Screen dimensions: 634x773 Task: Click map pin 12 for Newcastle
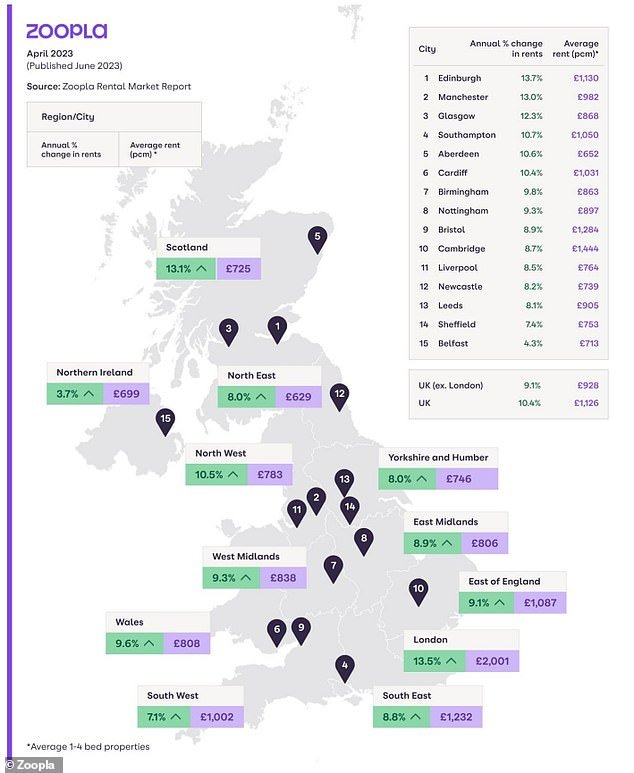click(339, 395)
